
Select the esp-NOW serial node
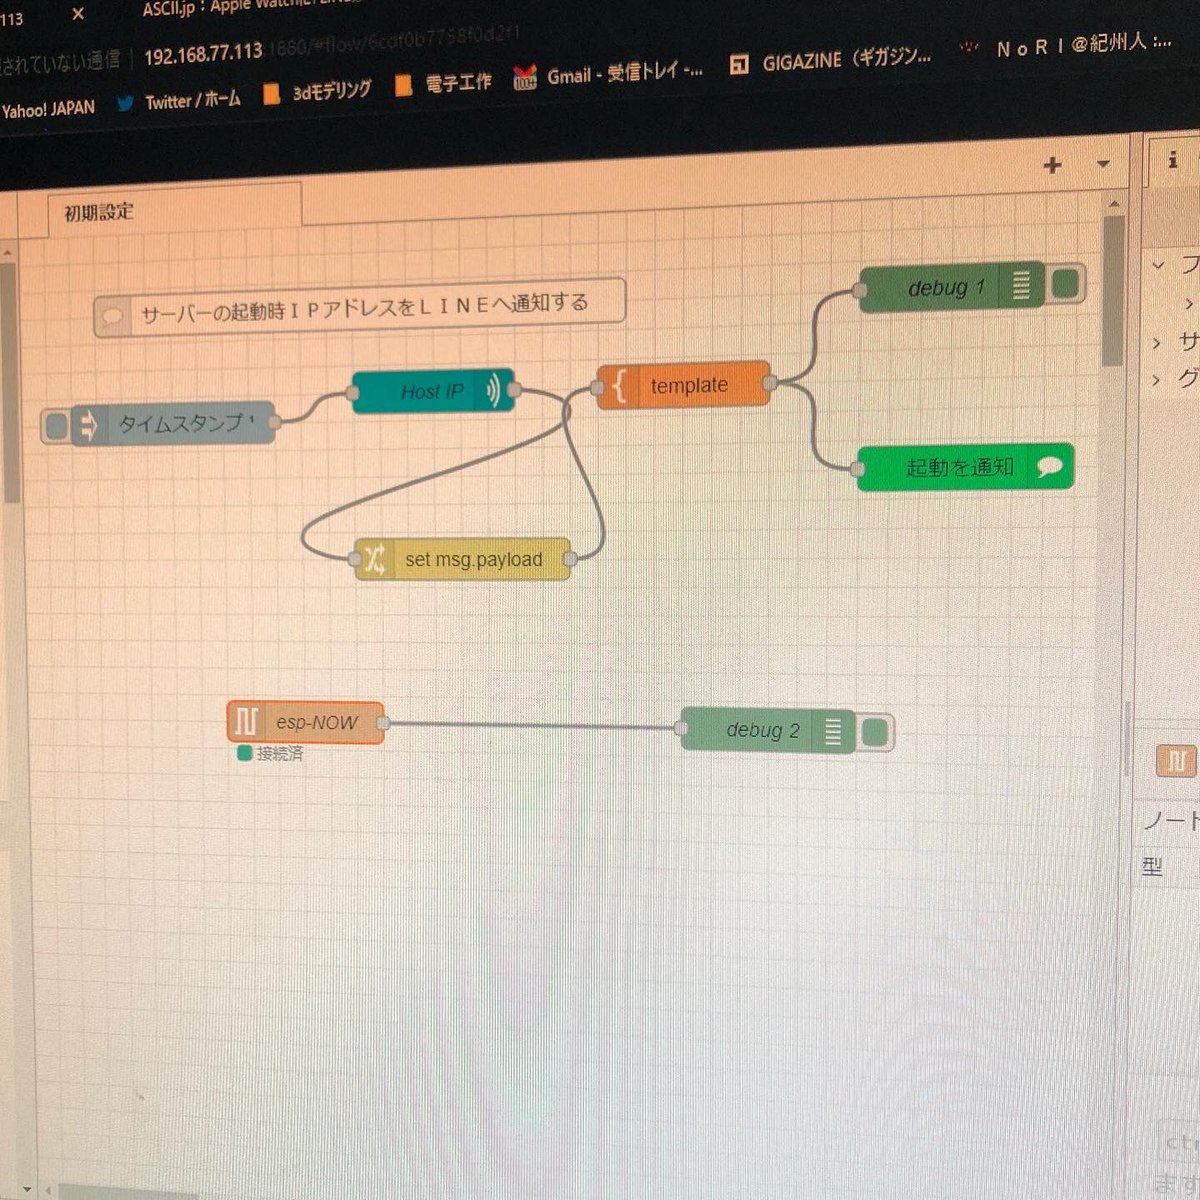306,722
